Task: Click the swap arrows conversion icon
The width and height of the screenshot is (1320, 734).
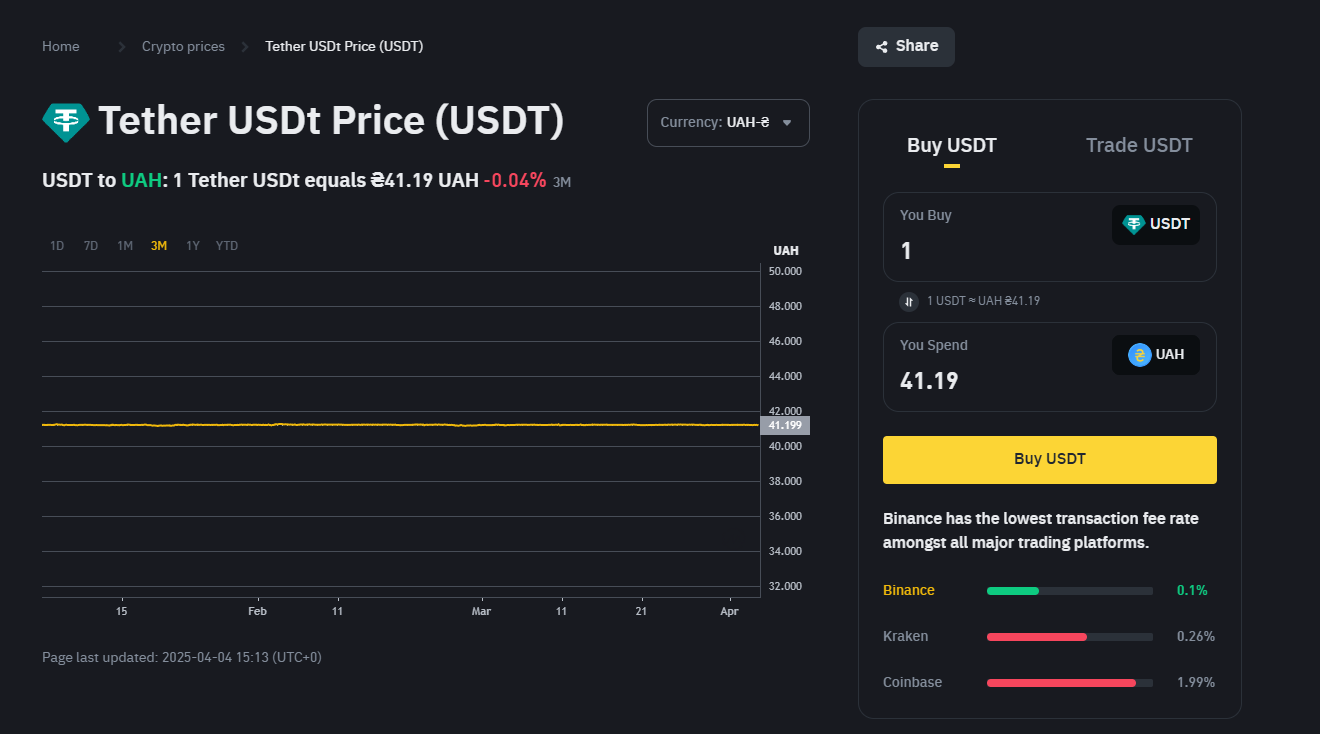Action: 908,301
